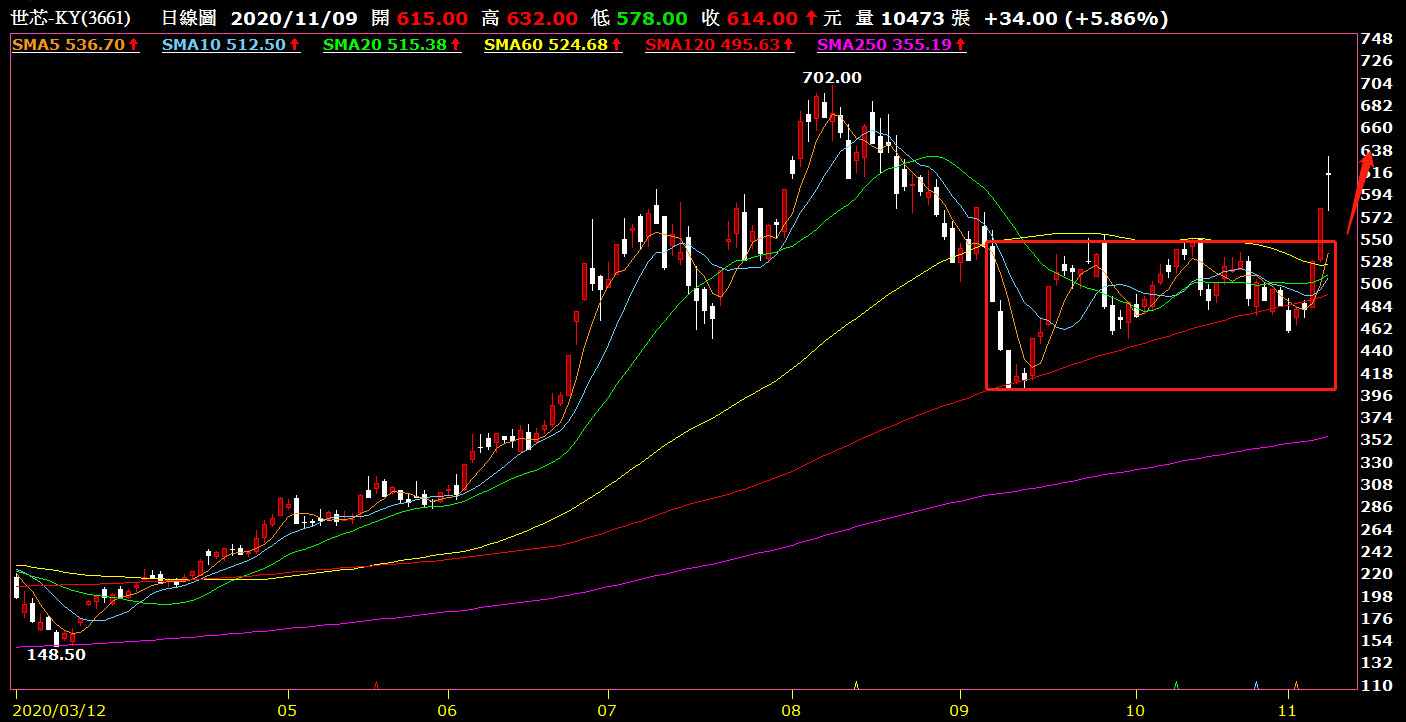
Task: Open the 世芯-KY(3661) stock selector
Action: tap(68, 19)
